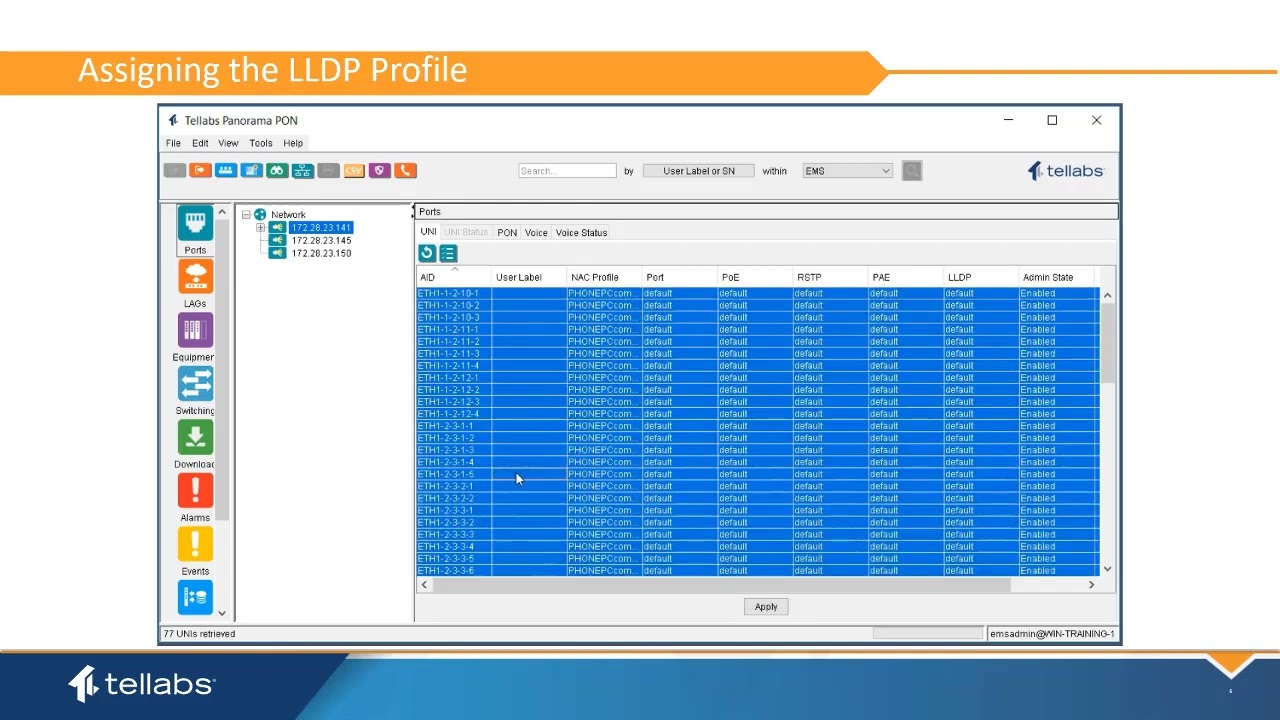Open the Equipment sidebar panel
Image resolution: width=1280 pixels, height=720 pixels.
[195, 338]
